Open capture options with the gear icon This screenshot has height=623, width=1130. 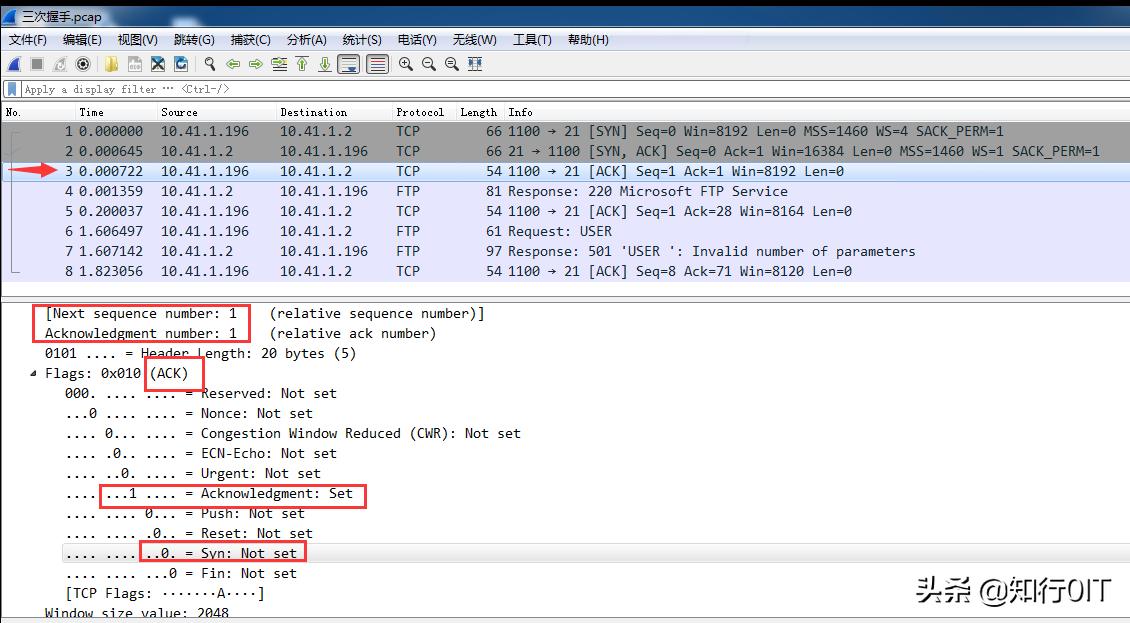point(81,64)
